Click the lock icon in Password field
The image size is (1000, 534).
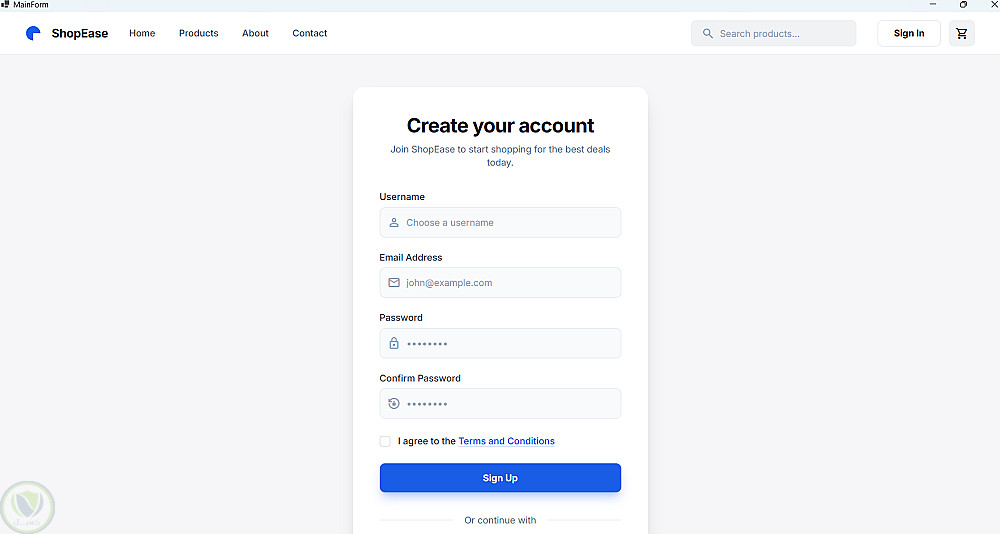pyautogui.click(x=394, y=343)
